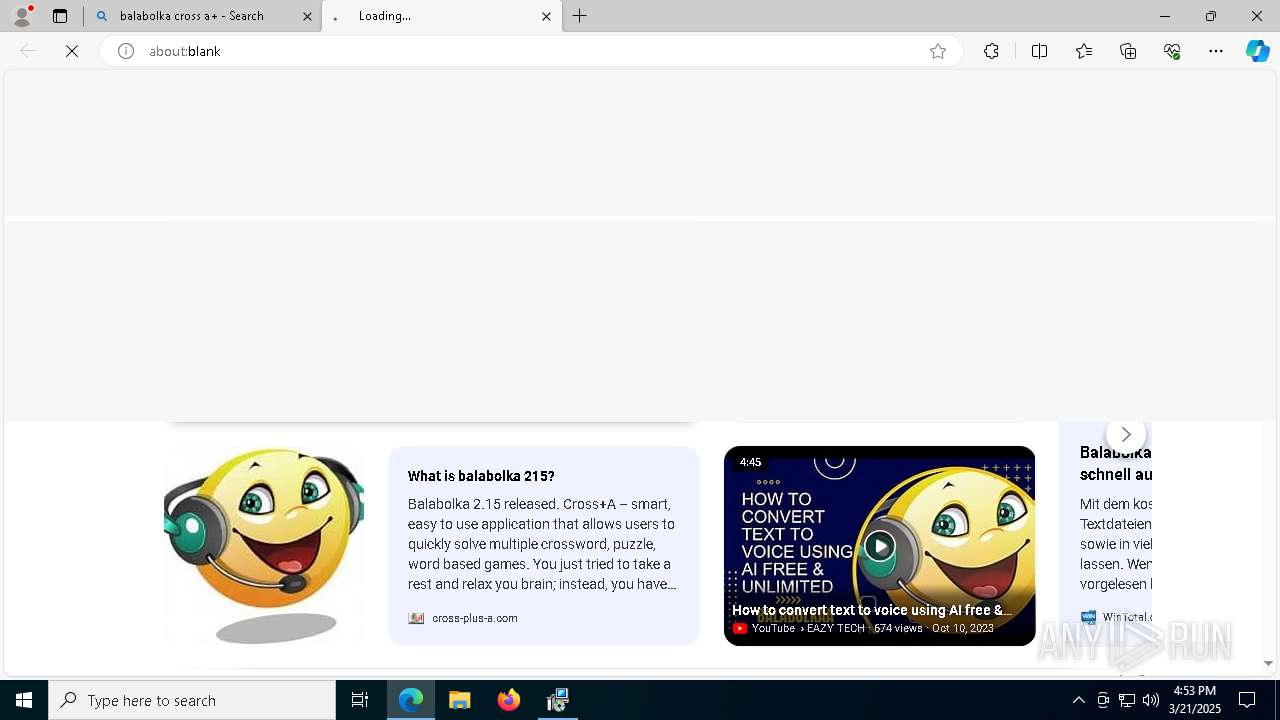
Task: Go back with the back arrow
Action: [x=28, y=51]
